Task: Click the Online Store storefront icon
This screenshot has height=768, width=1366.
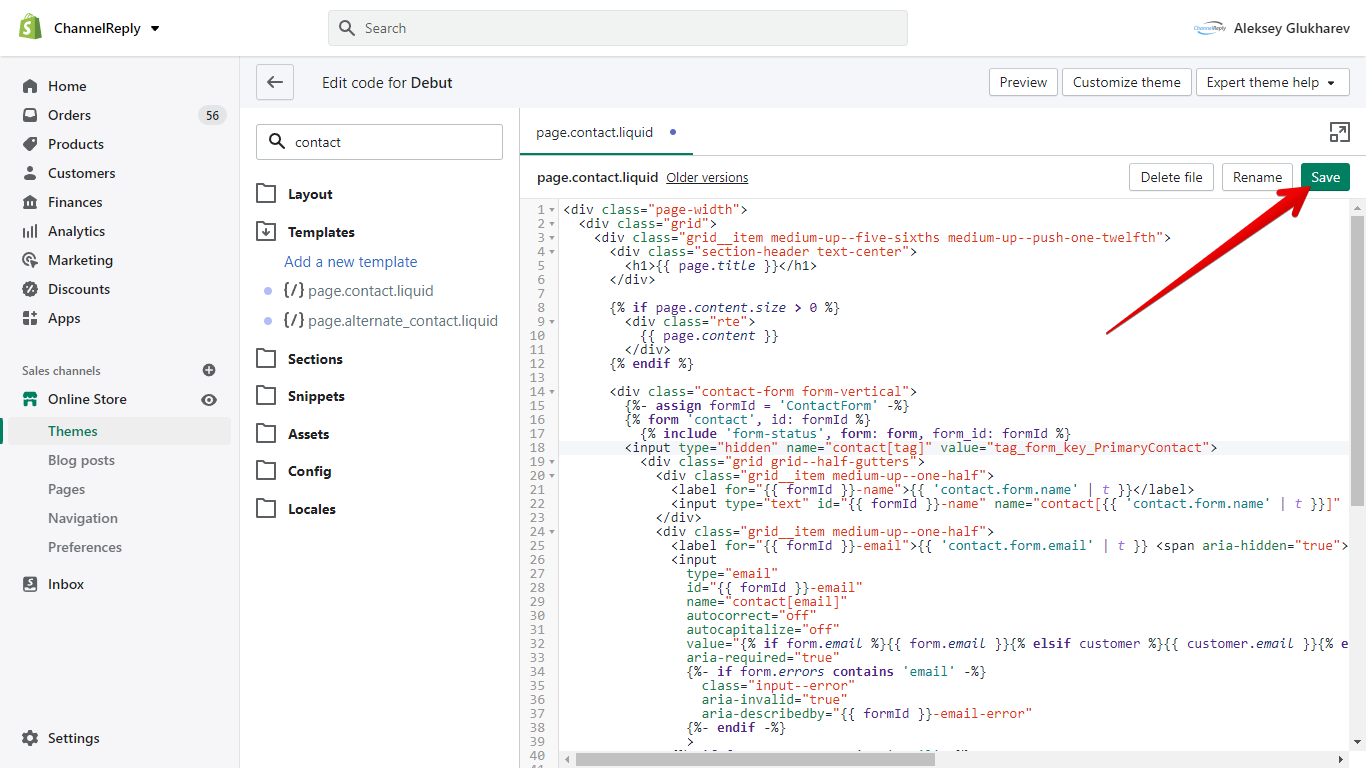Action: click(30, 399)
